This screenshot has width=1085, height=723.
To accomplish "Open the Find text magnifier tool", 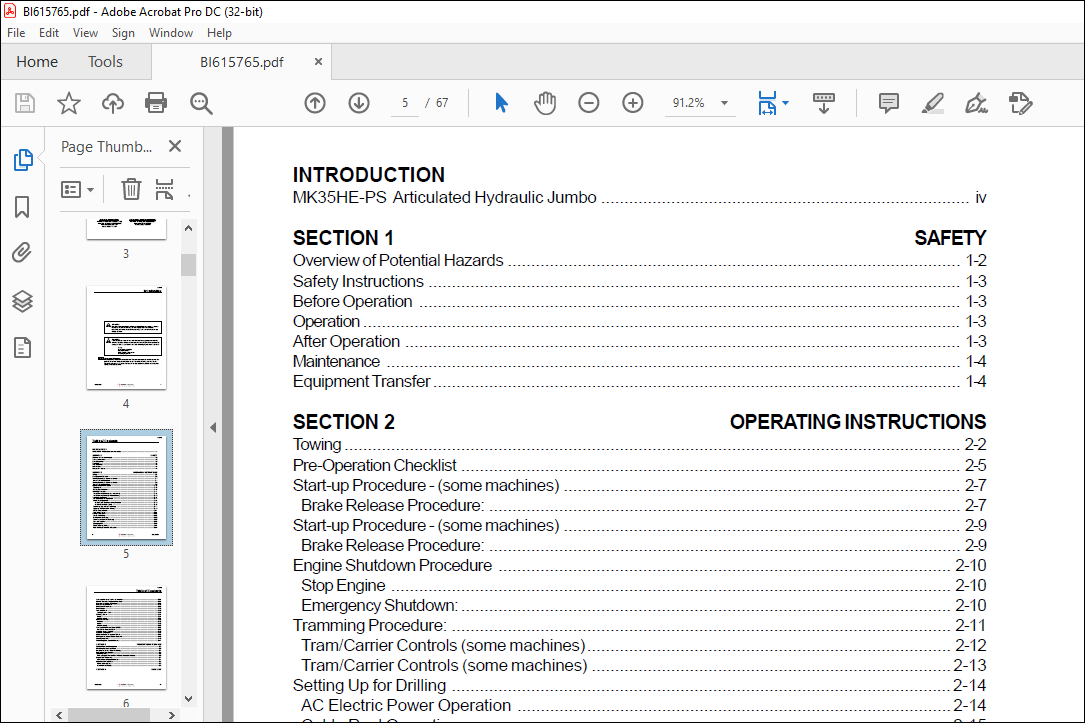I will click(x=201, y=103).
